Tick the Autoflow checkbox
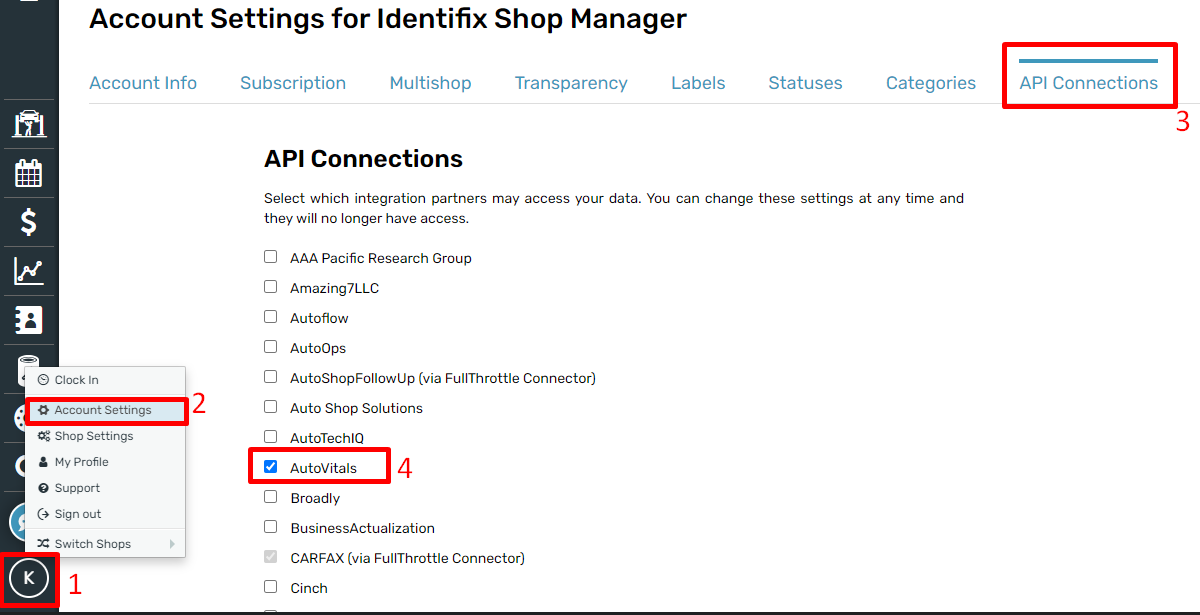The width and height of the screenshot is (1200, 615). click(x=270, y=317)
